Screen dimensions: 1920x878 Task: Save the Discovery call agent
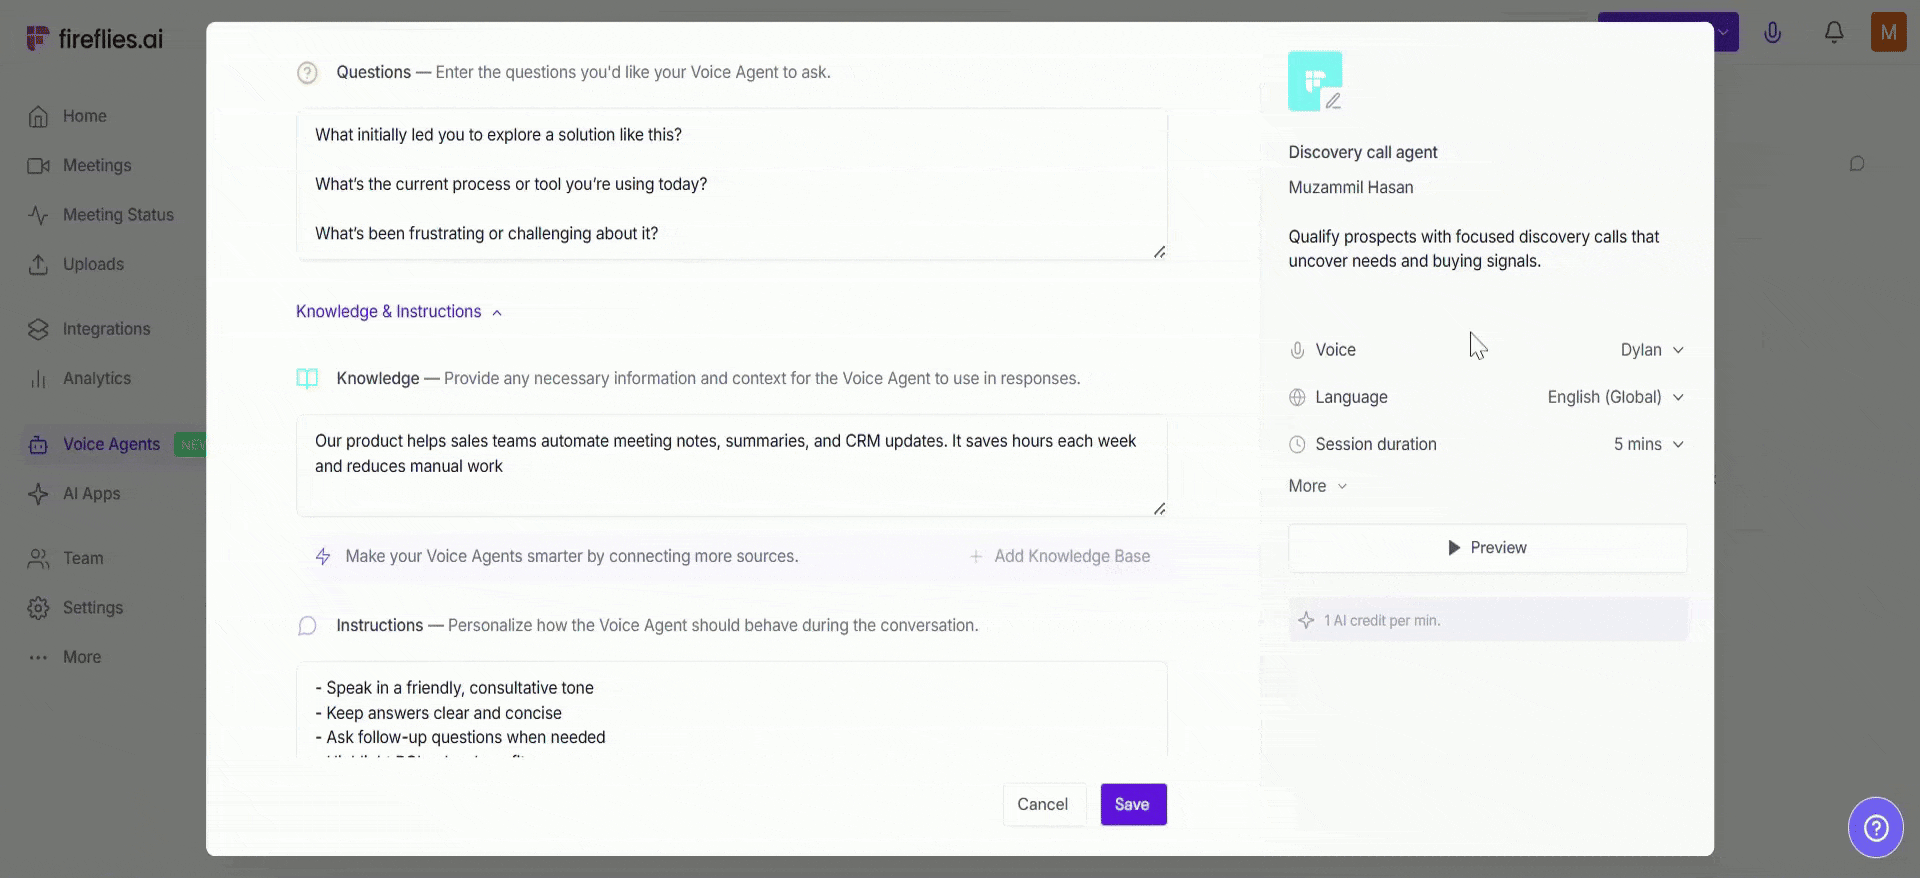click(1132, 804)
